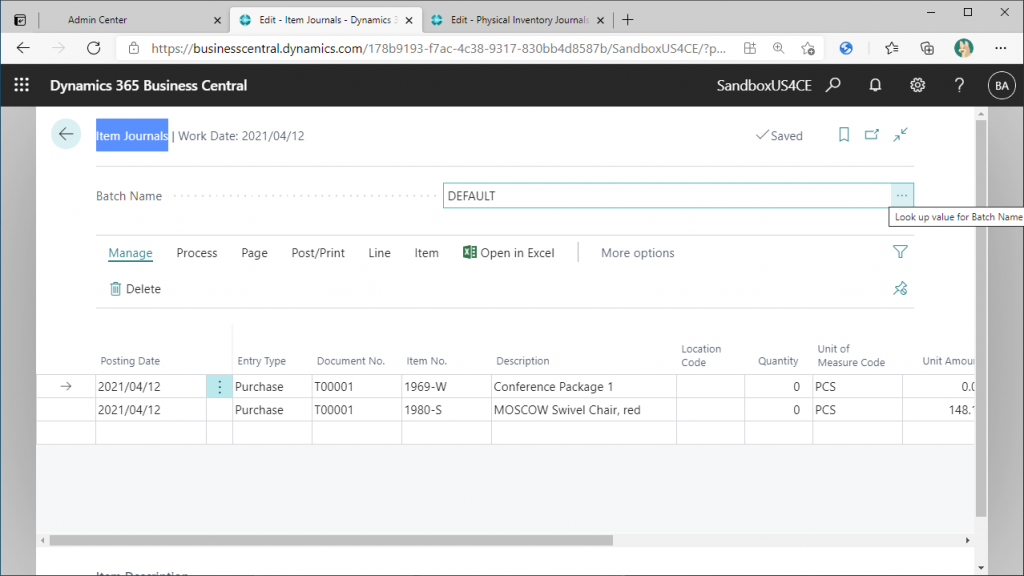Open browser Collections
Image resolution: width=1024 pixels, height=576 pixels.
(927, 48)
